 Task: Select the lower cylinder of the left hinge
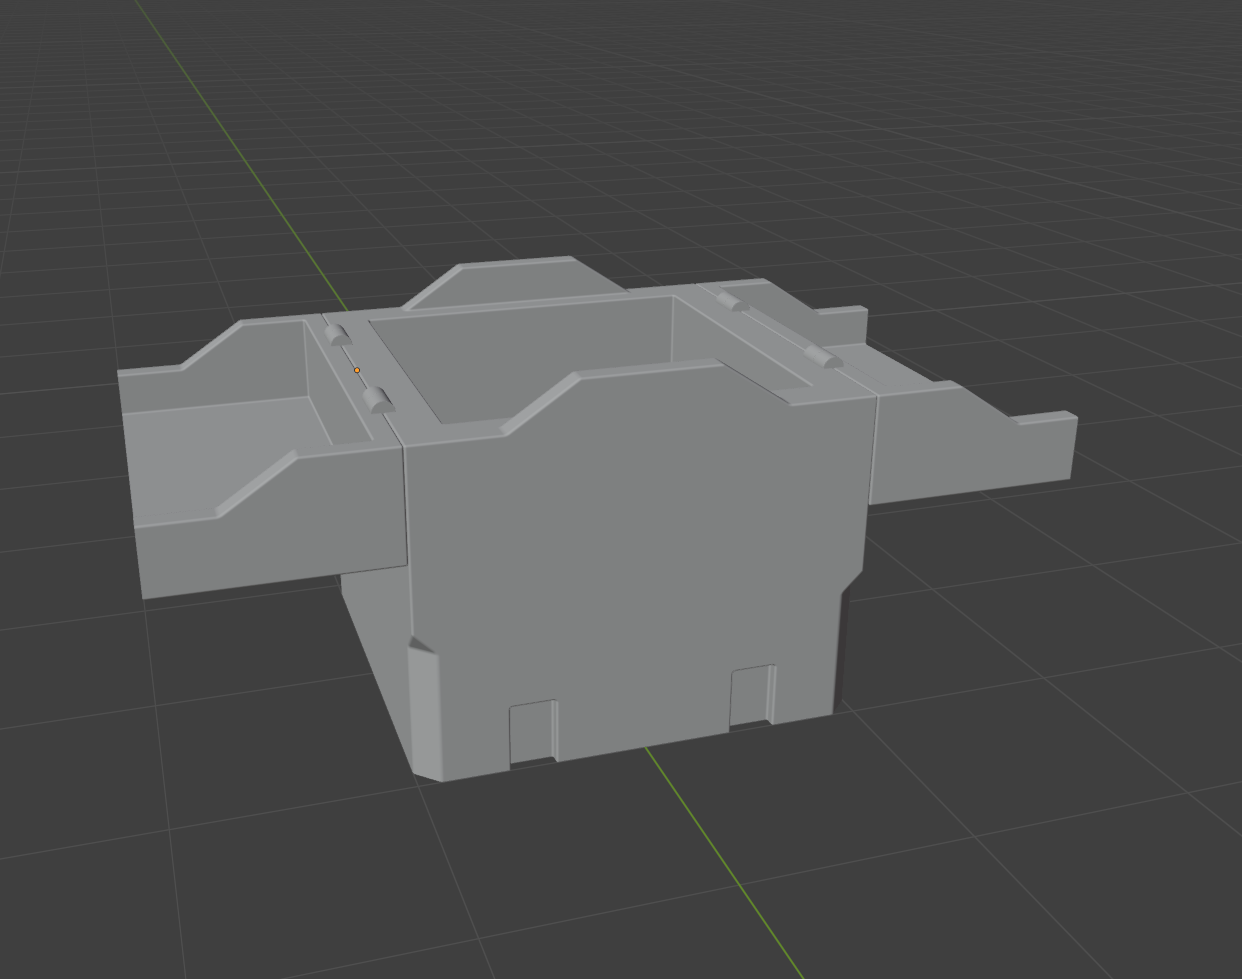(377, 401)
